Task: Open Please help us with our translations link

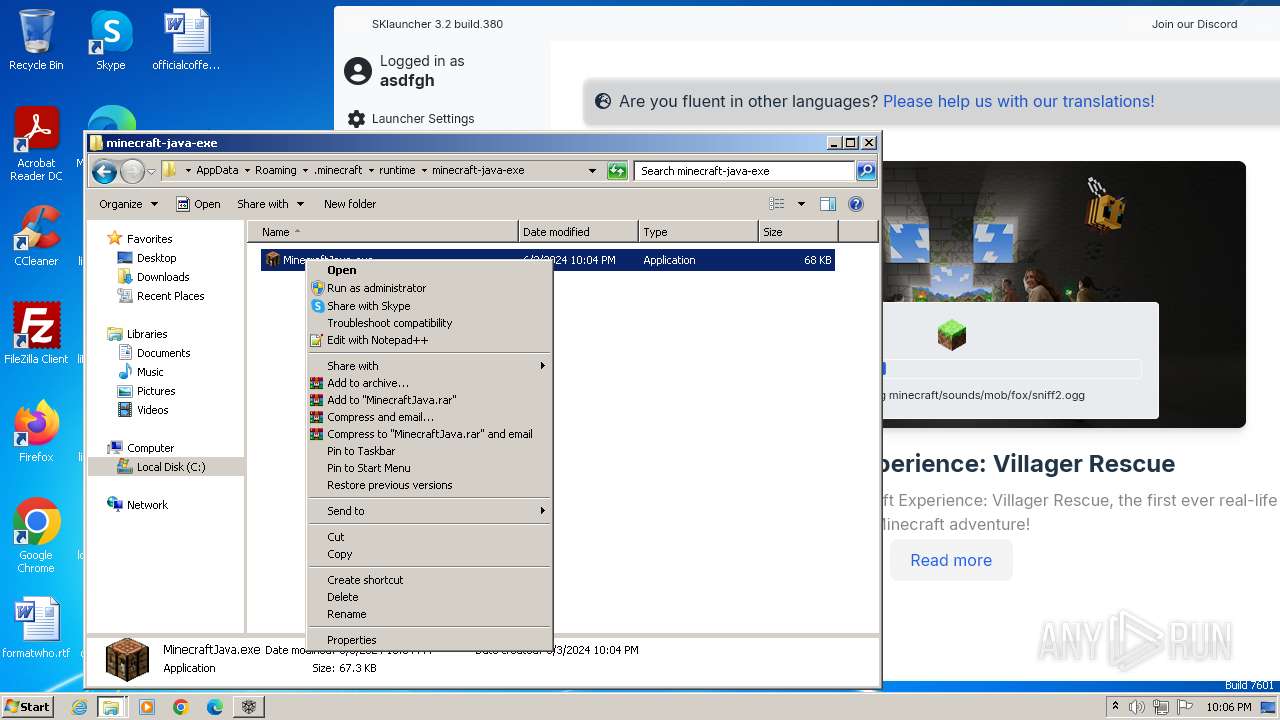Action: pos(1018,101)
